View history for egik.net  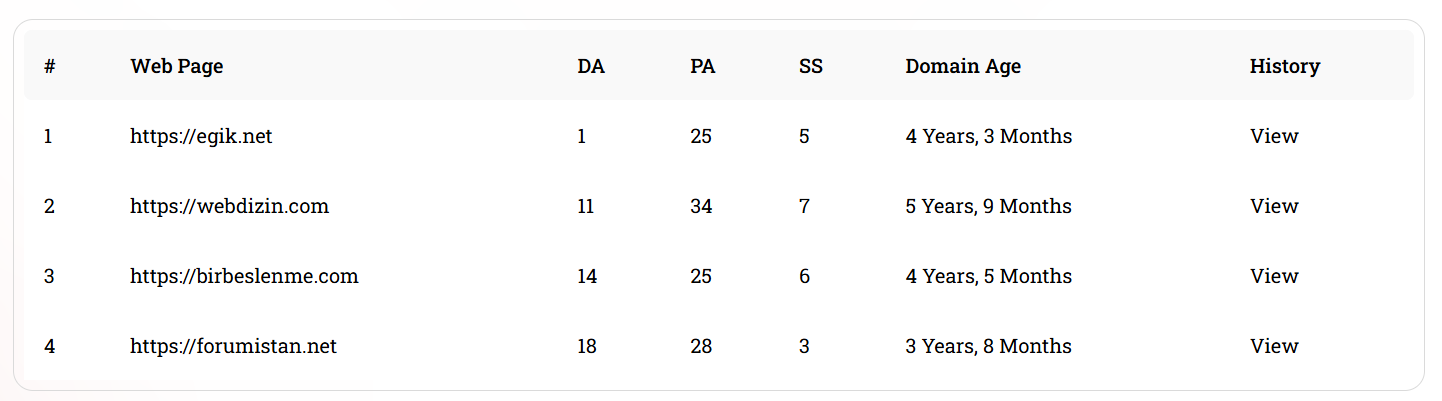[x=1274, y=136]
